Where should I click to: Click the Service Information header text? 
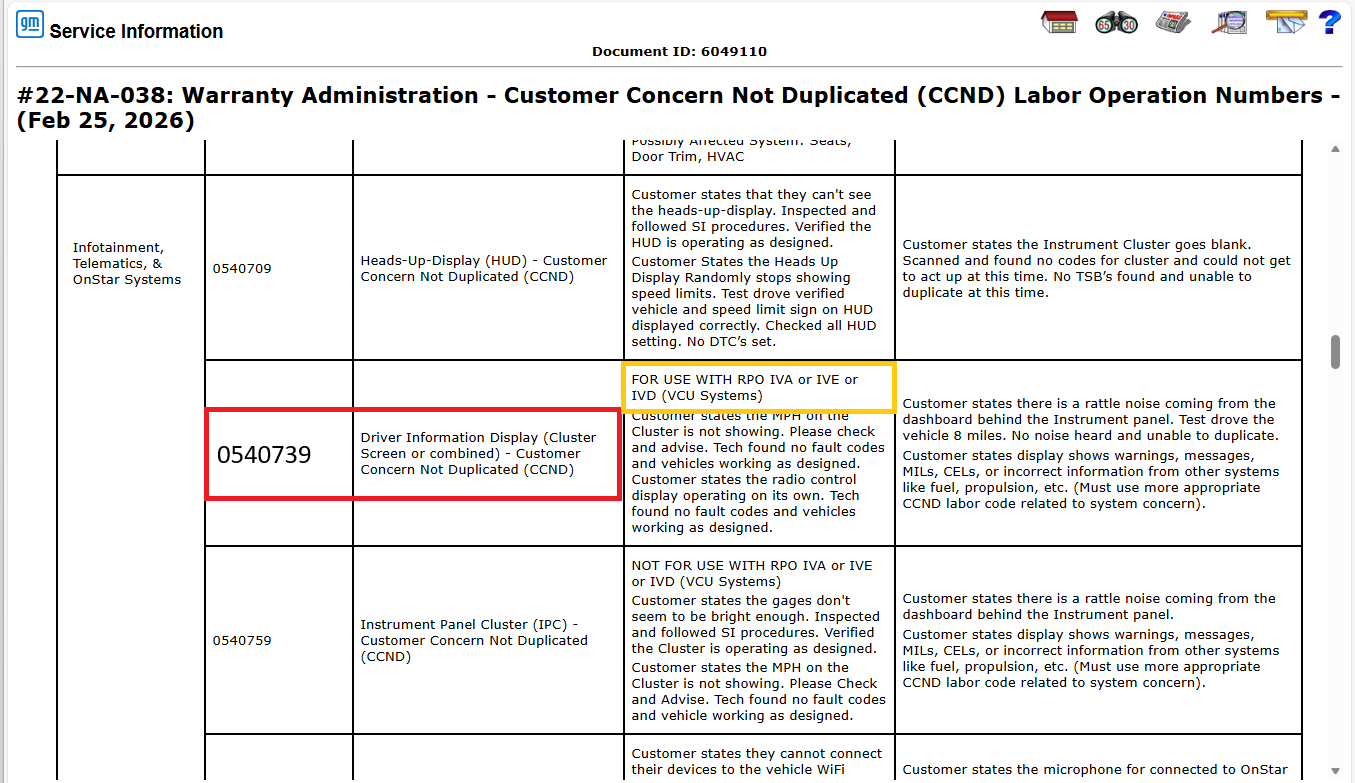[136, 31]
